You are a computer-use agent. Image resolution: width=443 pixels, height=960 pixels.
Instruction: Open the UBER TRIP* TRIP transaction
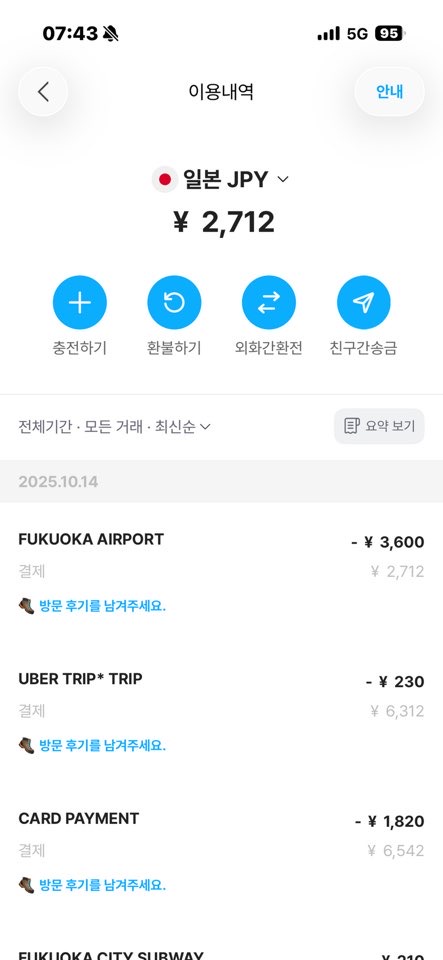[222, 712]
